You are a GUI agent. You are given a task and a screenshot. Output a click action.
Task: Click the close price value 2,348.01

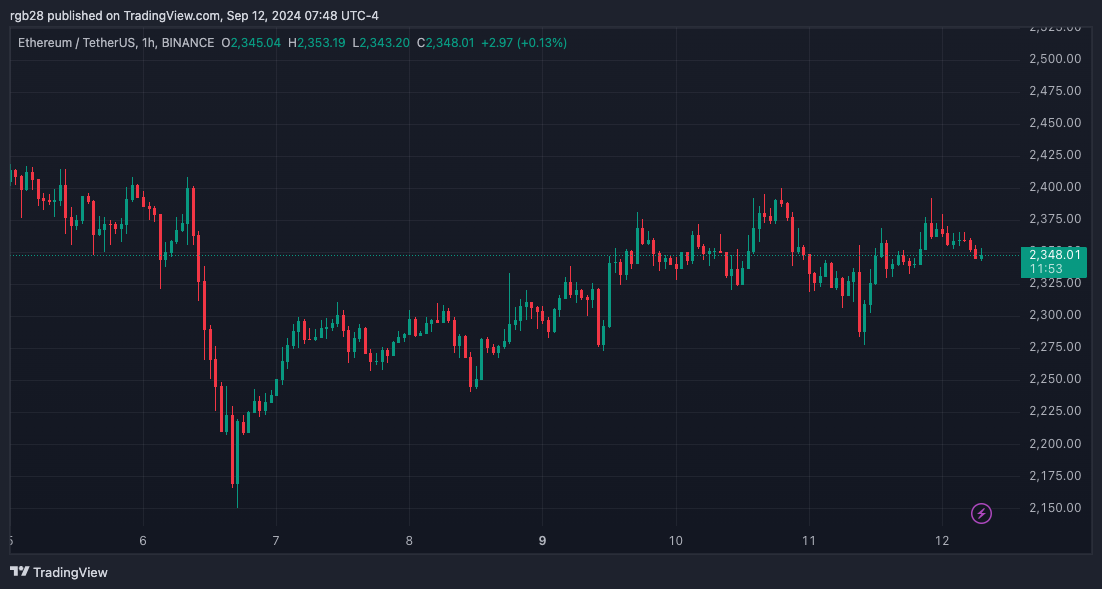(x=446, y=43)
